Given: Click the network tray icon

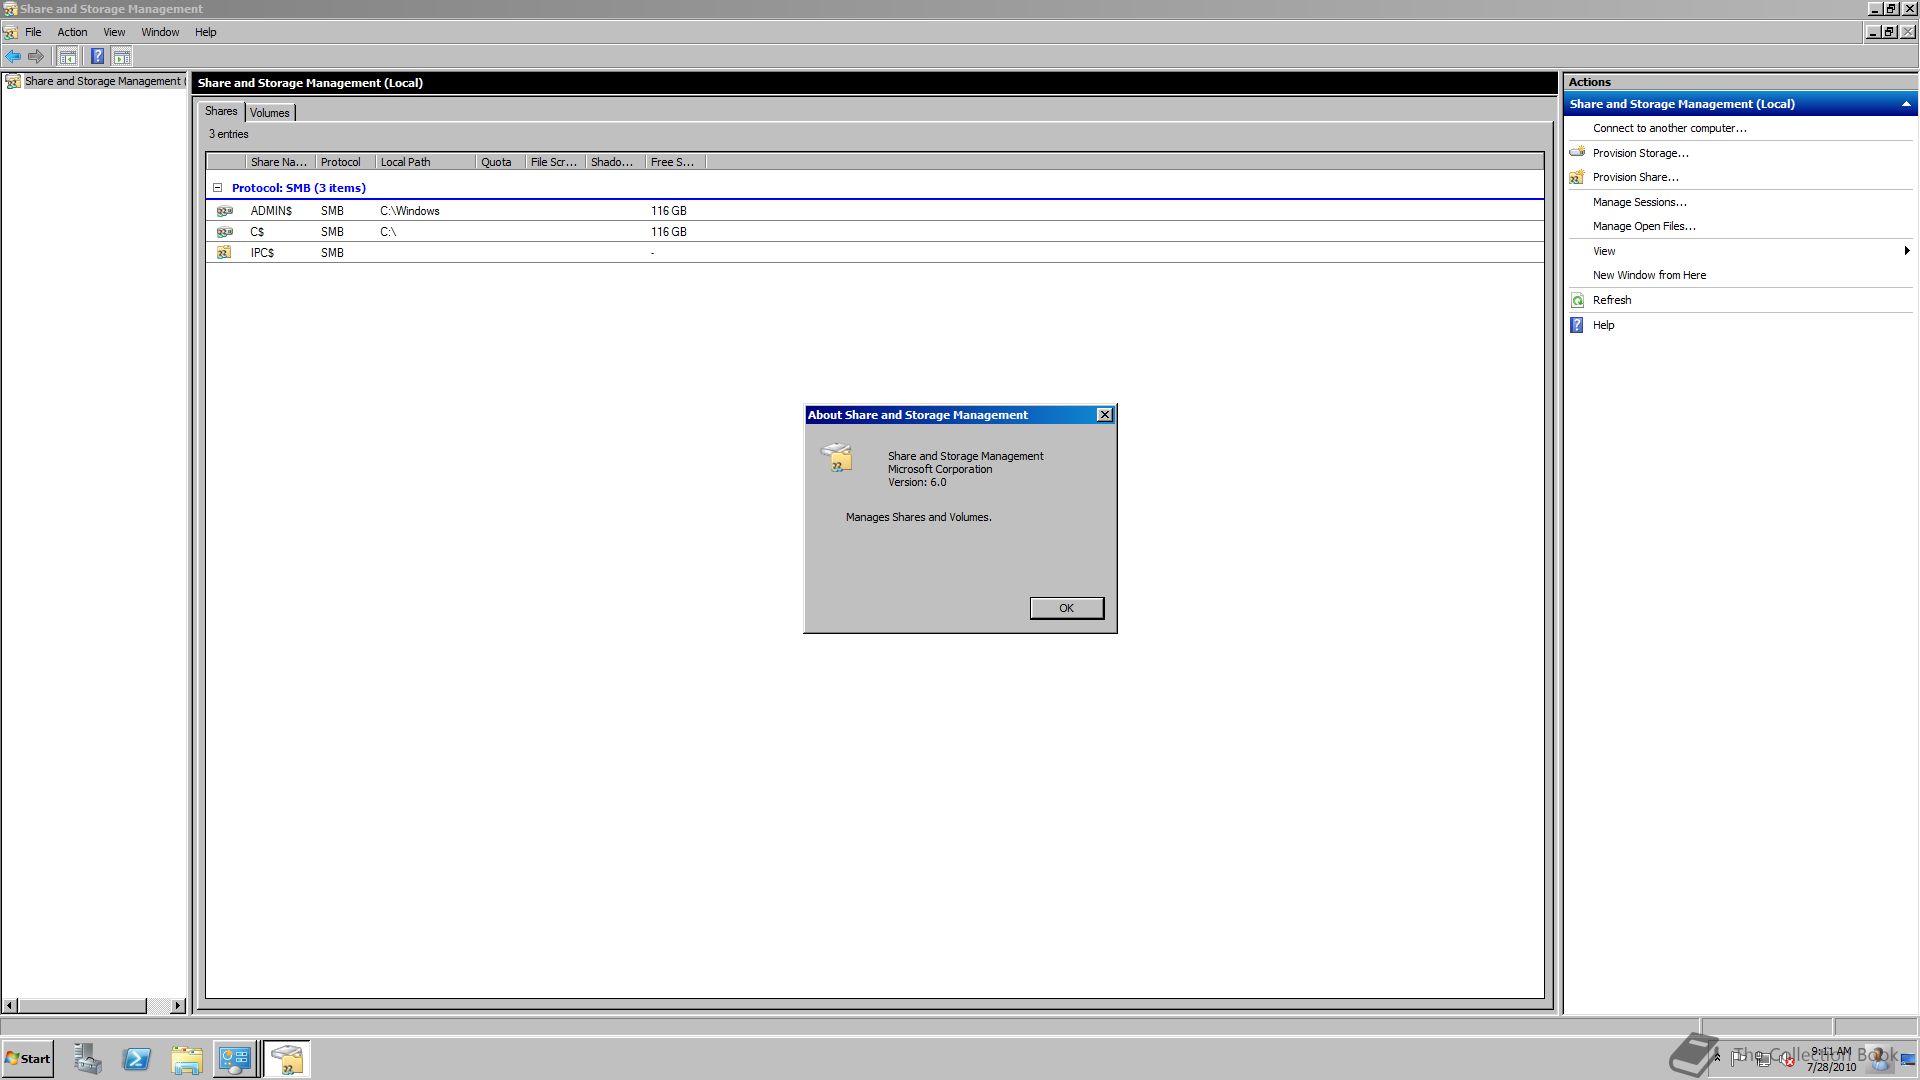Looking at the screenshot, I should click(x=1763, y=1059).
